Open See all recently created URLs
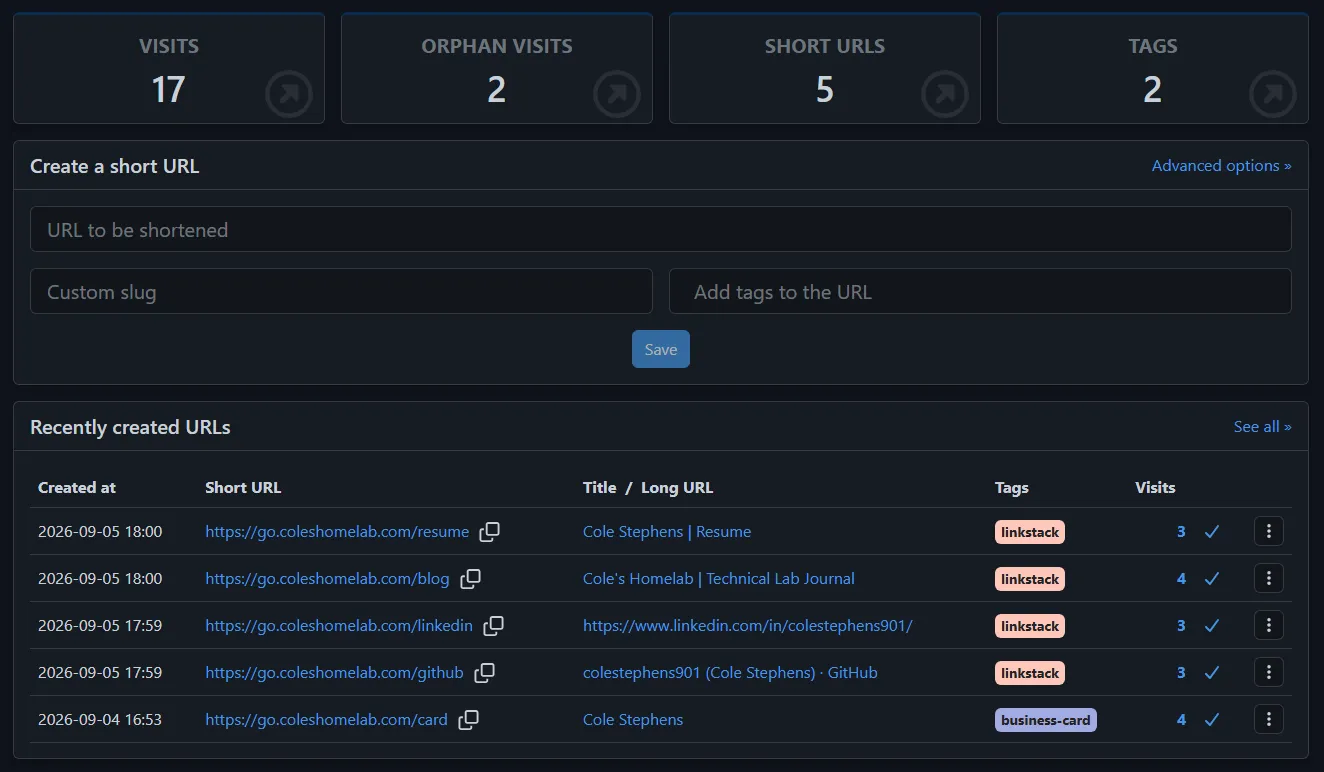This screenshot has width=1324, height=772. pos(1262,427)
